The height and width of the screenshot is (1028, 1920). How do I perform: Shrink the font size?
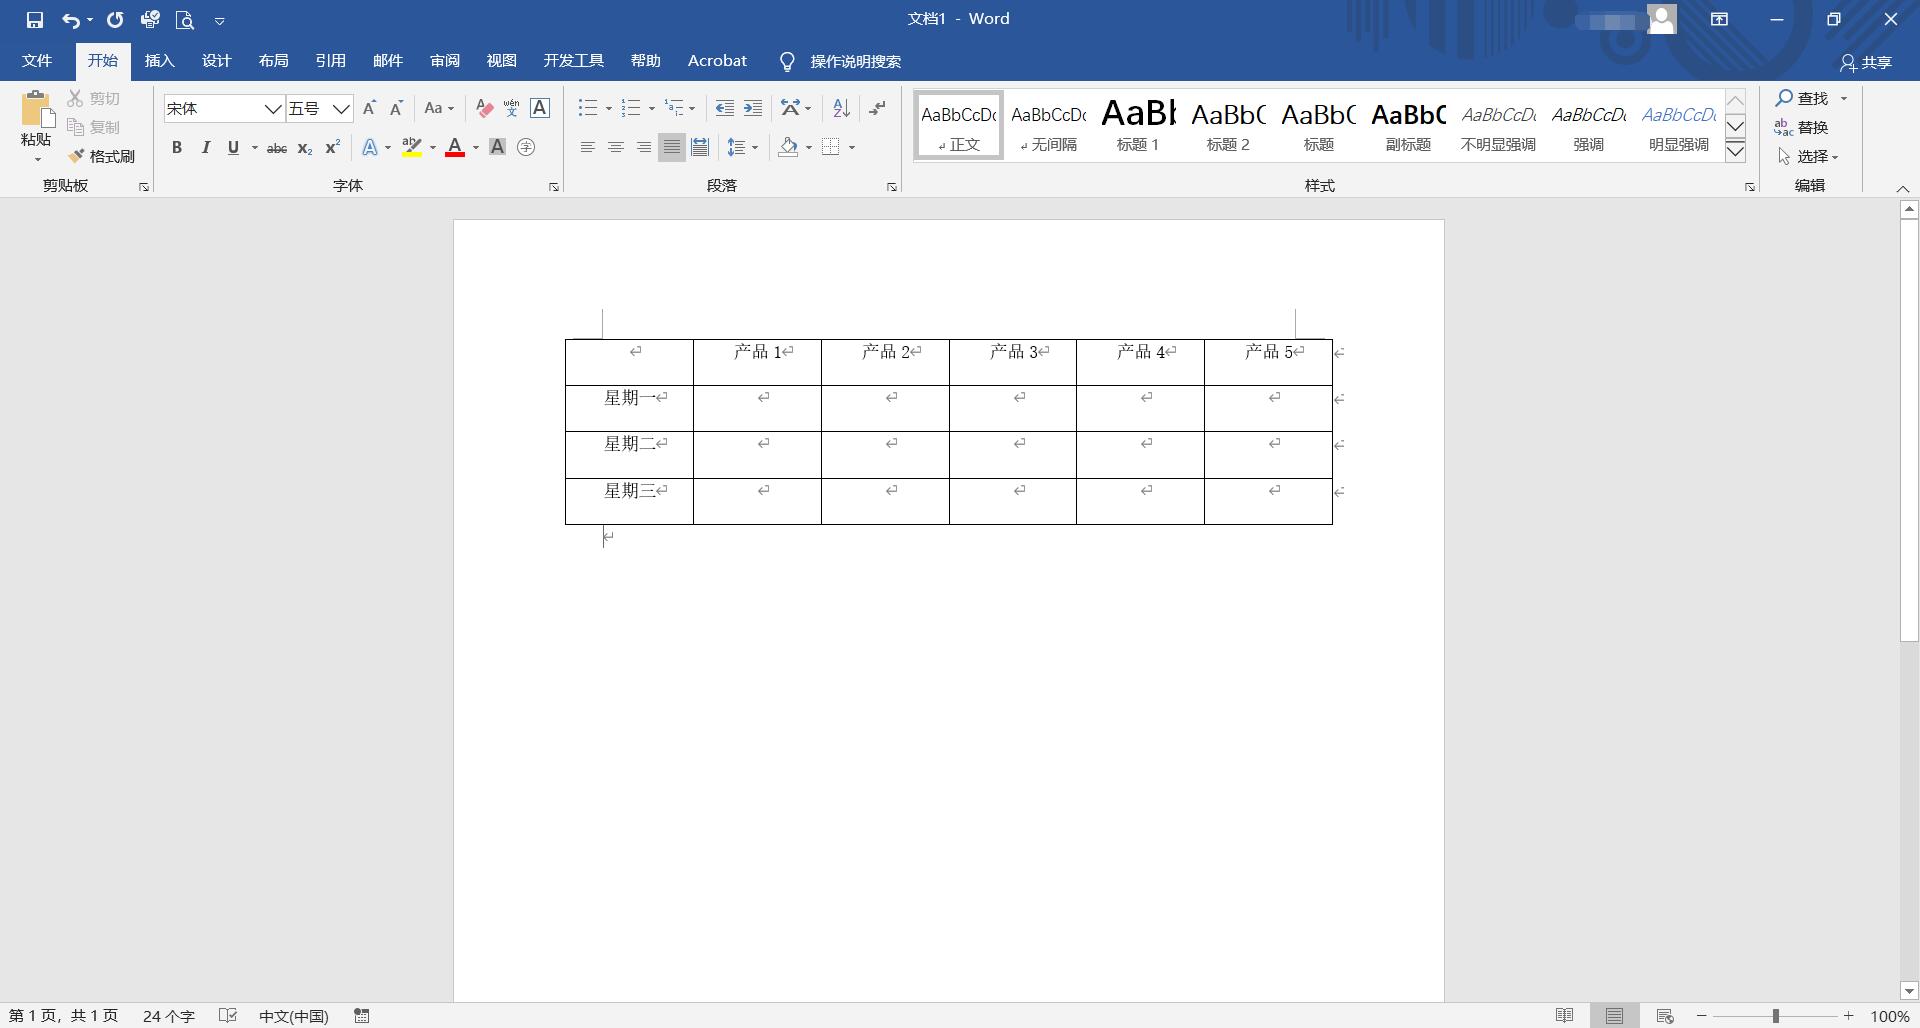coord(396,108)
